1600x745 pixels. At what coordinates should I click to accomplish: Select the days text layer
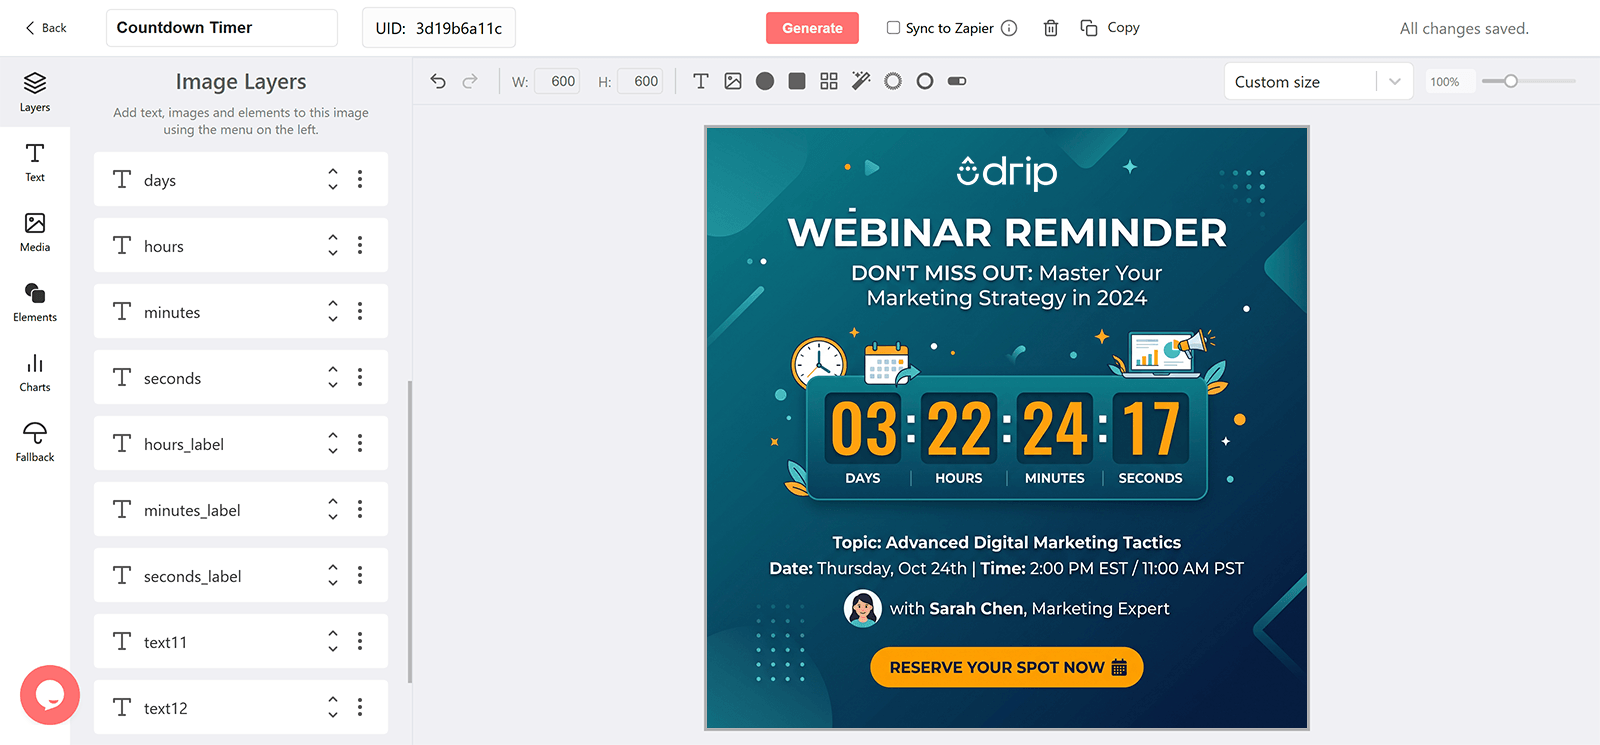tap(241, 179)
